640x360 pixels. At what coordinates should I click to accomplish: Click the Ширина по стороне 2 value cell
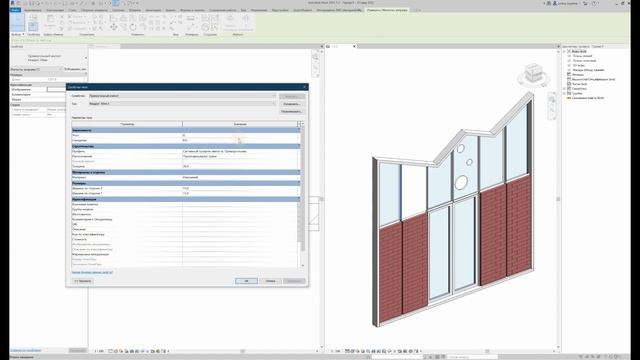[240, 189]
